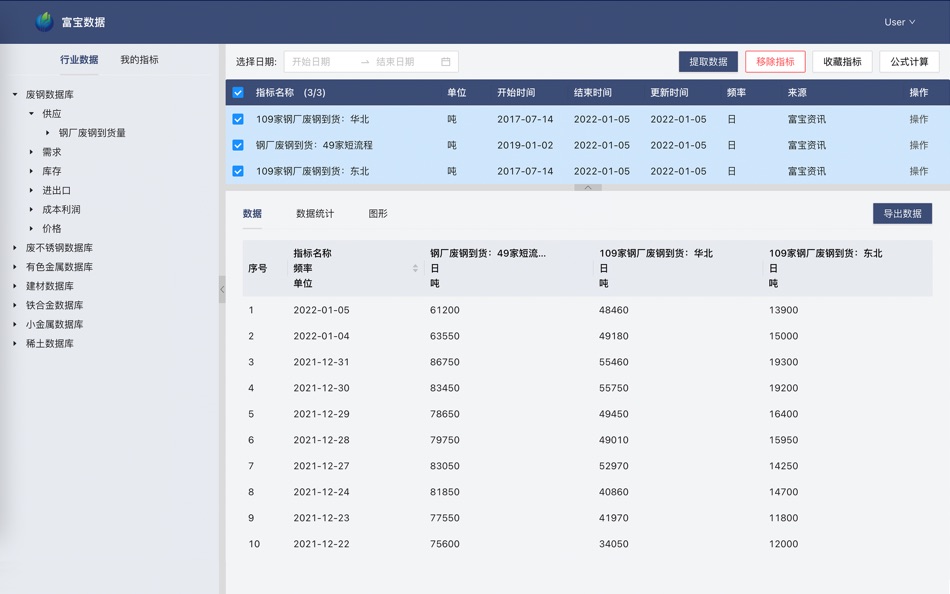Expand the 铁合金数据库 tree node
Screen dimensions: 950x594
click(15, 305)
